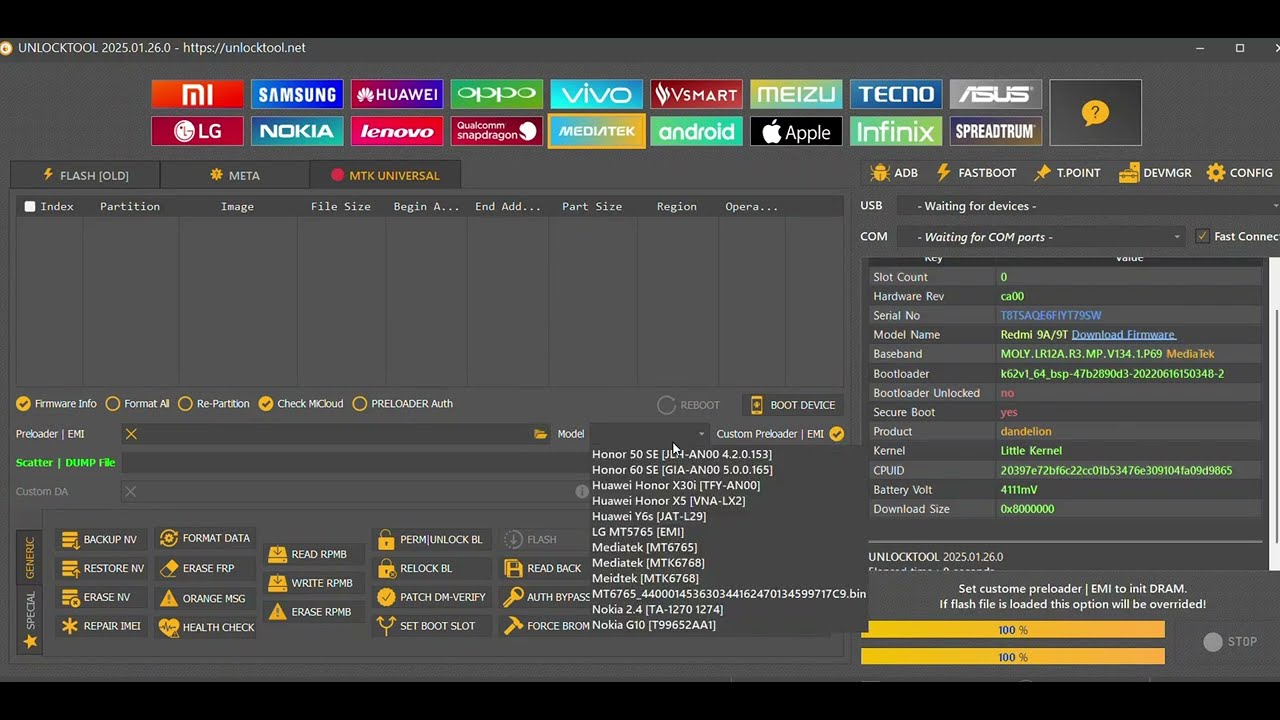Choose the Apple brand tile
The image size is (1280, 720).
point(797,131)
